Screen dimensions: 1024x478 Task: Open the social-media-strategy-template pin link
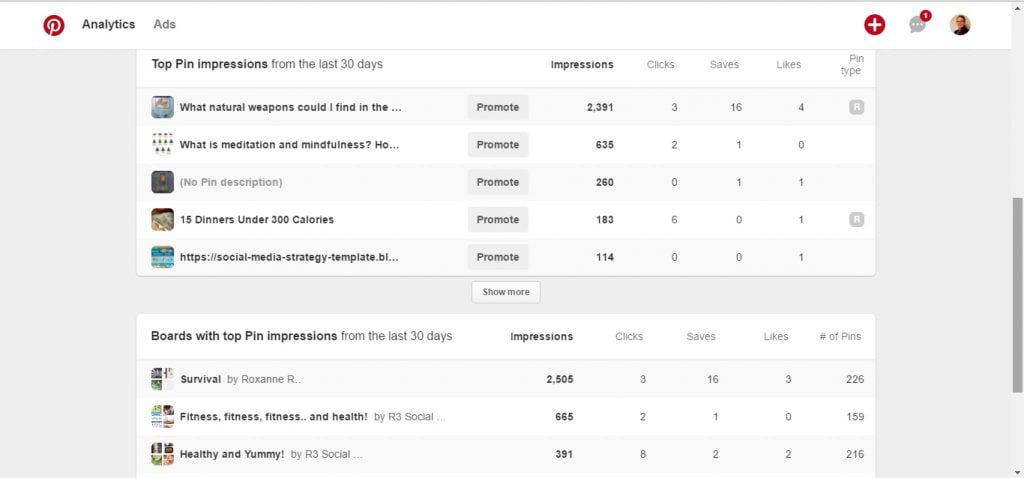tap(289, 257)
